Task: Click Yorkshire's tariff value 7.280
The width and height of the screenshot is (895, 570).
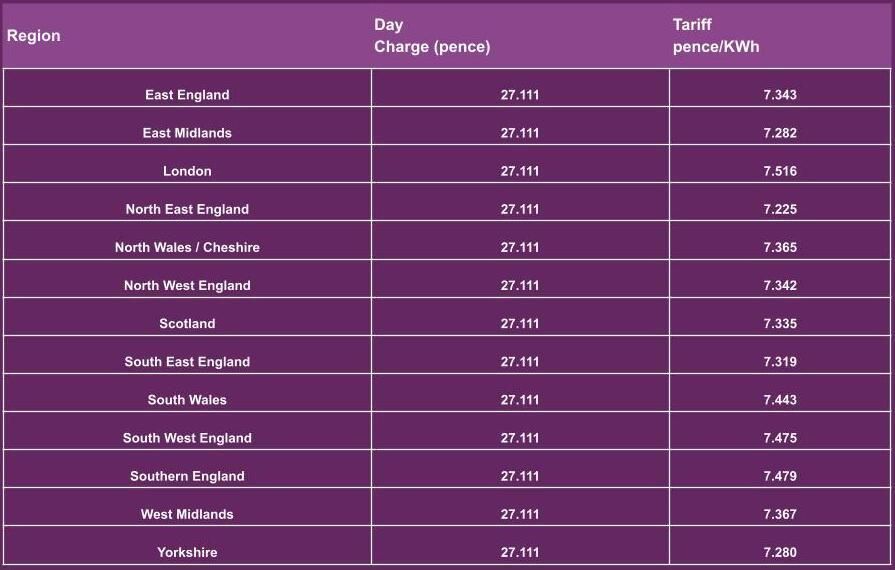Action: pyautogui.click(x=780, y=552)
